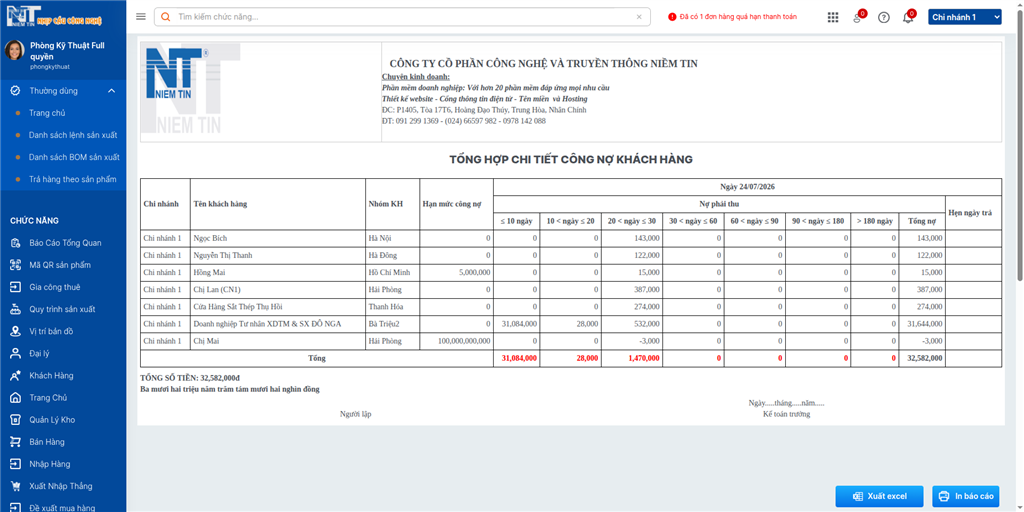Click the Đại lý person icon

pos(15,353)
